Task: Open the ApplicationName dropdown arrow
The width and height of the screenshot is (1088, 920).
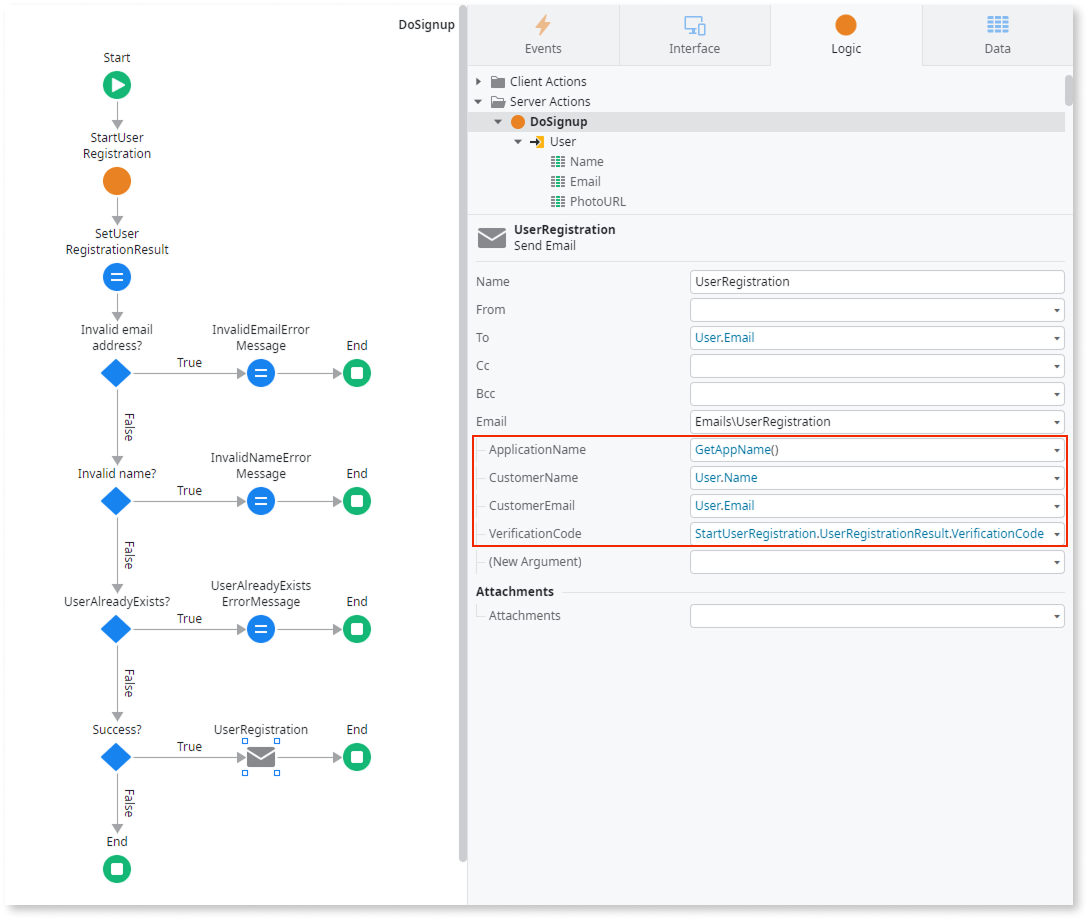Action: (x=1057, y=450)
